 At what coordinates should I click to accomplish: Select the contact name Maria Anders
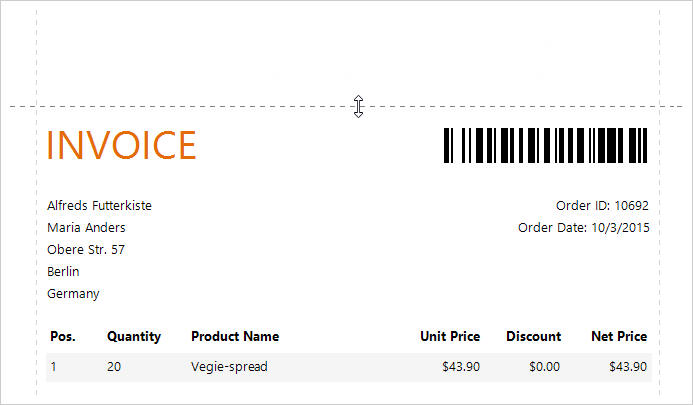[86, 228]
